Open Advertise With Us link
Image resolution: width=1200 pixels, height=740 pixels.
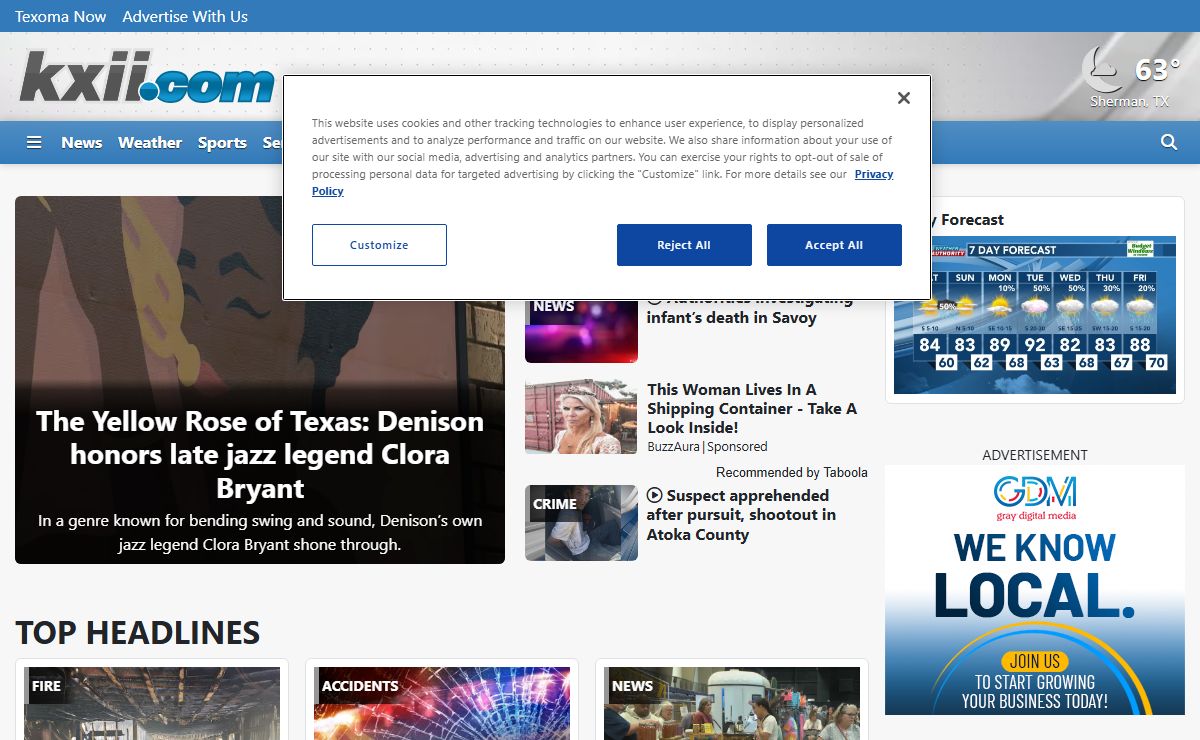click(185, 16)
